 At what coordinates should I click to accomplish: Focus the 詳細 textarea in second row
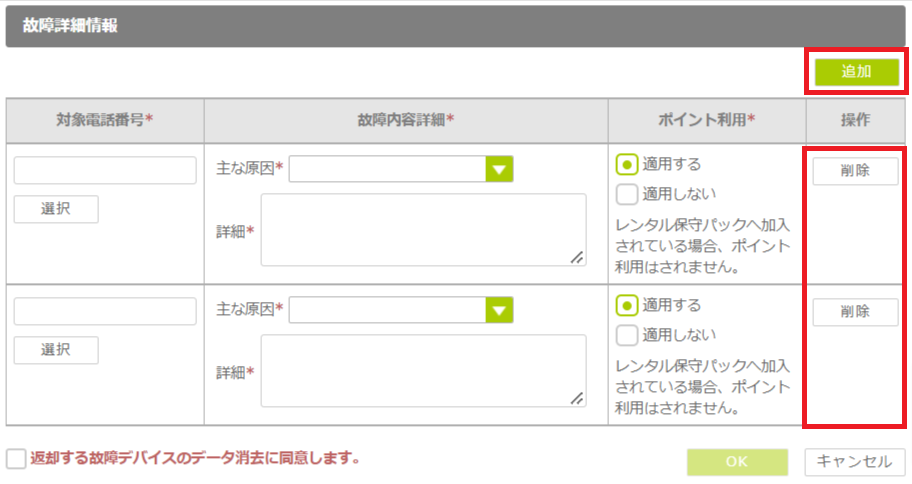pyautogui.click(x=422, y=371)
